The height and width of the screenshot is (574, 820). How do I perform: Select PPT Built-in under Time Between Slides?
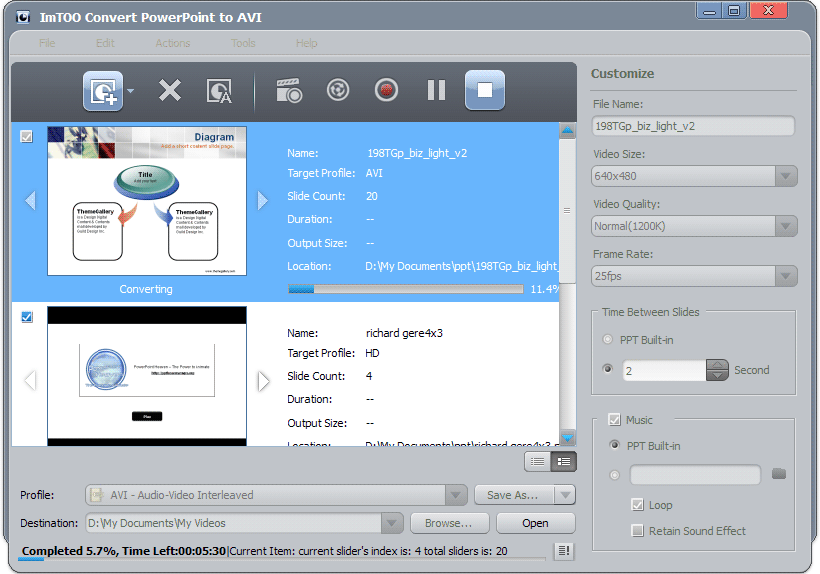click(x=608, y=340)
